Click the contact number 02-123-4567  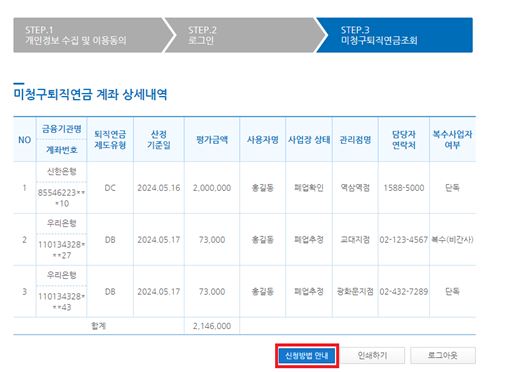coord(404,240)
